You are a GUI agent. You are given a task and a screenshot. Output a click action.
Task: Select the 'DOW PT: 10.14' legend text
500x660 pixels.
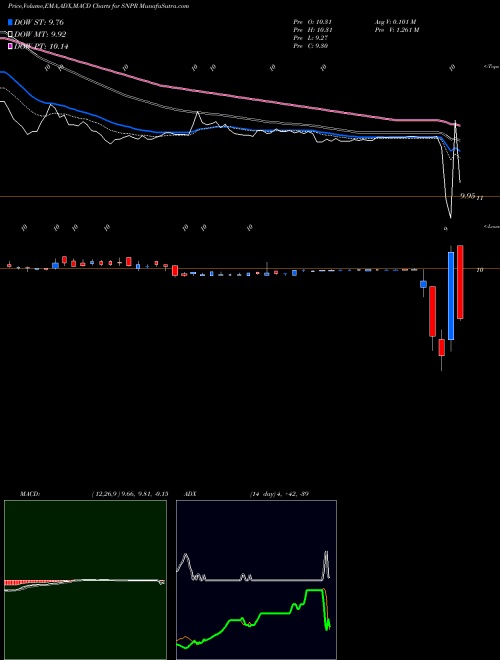(x=41, y=47)
